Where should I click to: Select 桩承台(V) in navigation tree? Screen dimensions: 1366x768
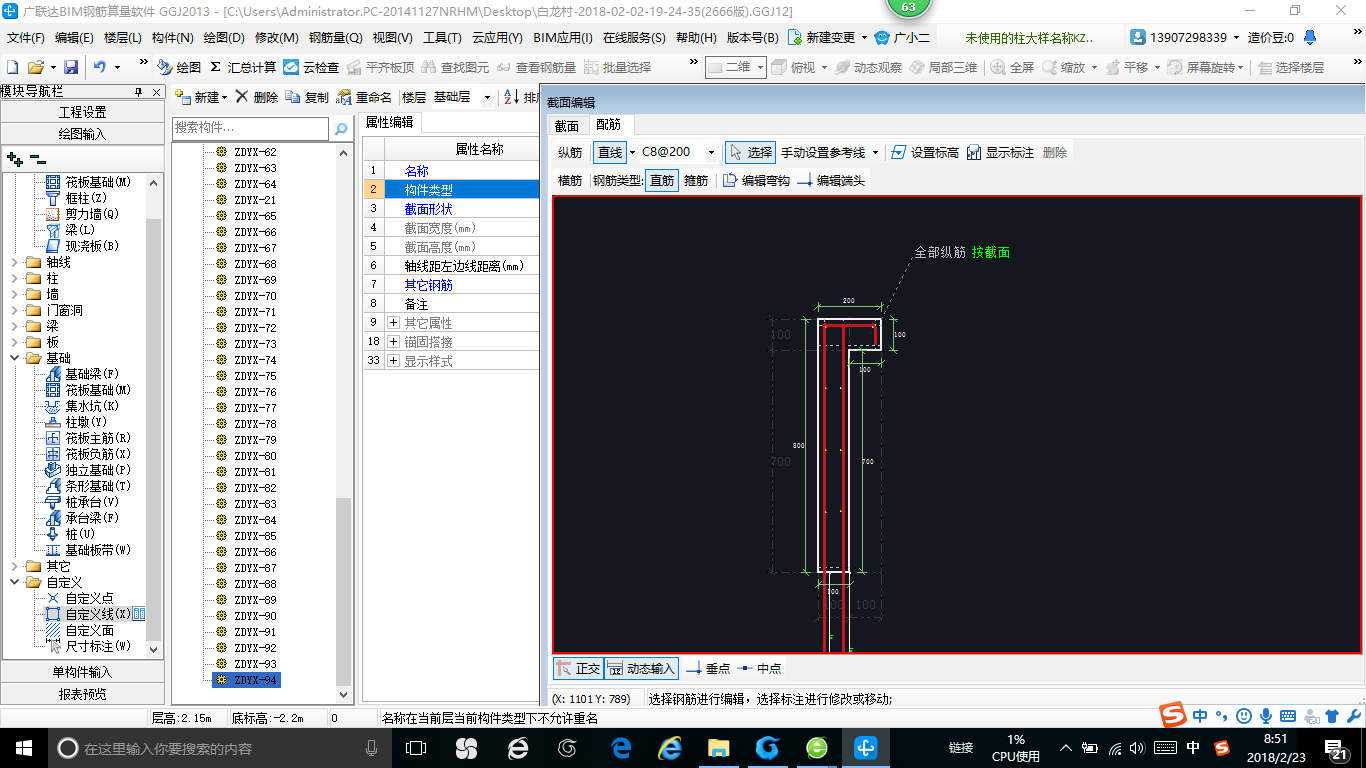(83, 502)
